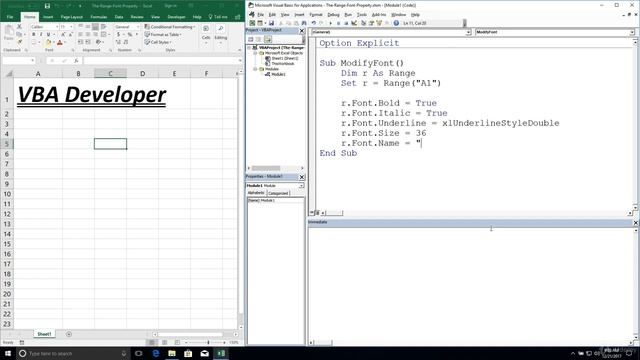
Task: Select Module1 in the Project tree
Action: pos(278,74)
